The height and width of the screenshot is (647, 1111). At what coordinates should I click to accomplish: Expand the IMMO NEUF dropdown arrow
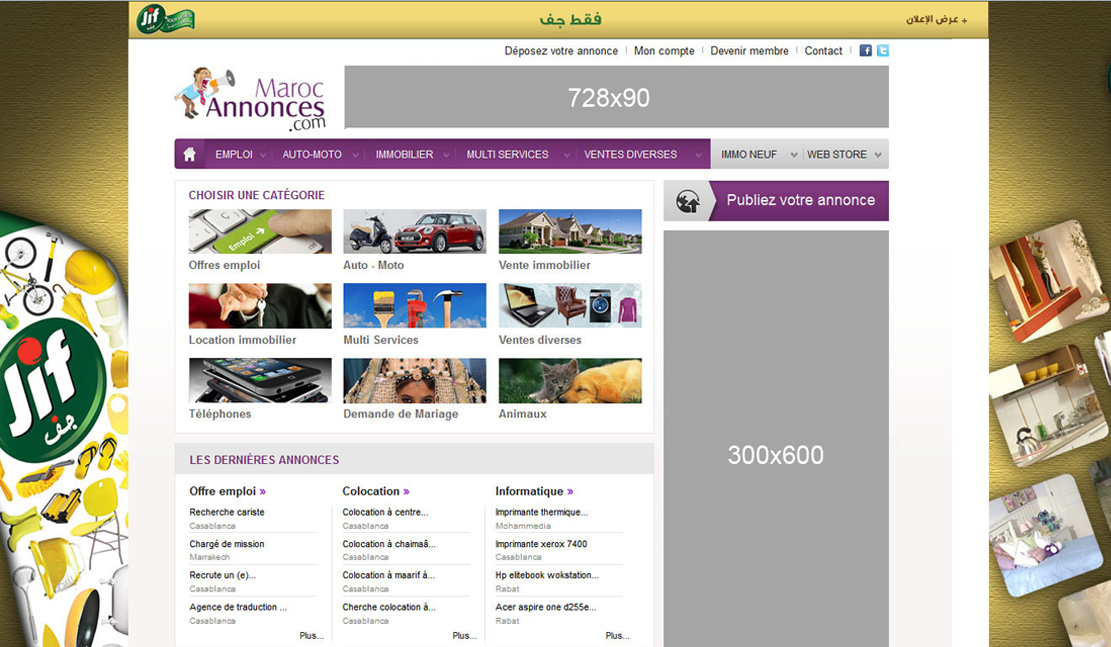[x=794, y=155]
